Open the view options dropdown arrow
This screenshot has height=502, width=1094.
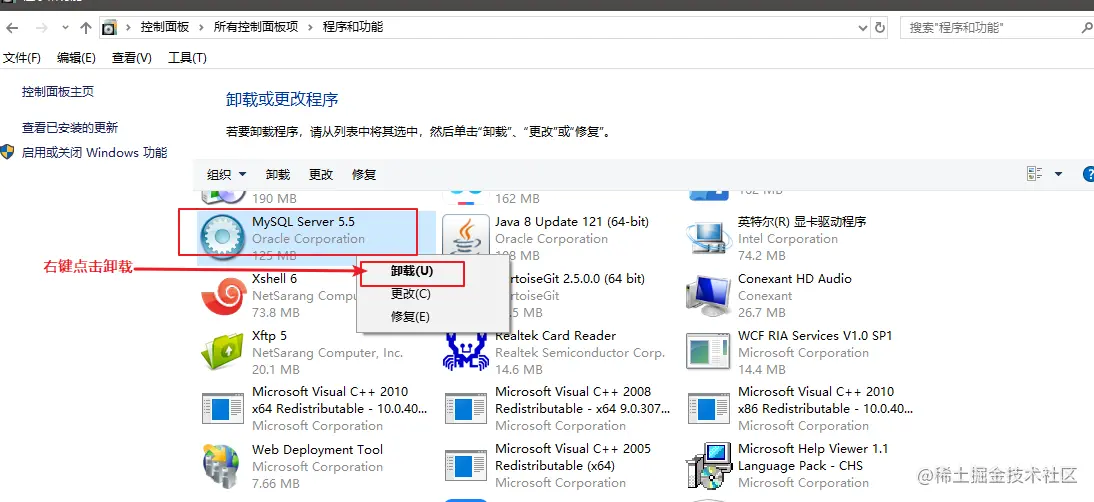click(1058, 174)
